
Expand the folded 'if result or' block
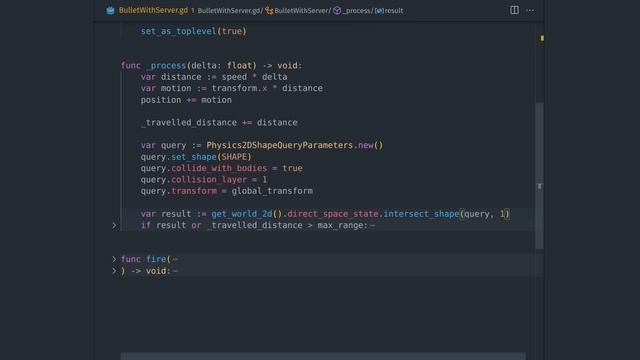point(114,225)
